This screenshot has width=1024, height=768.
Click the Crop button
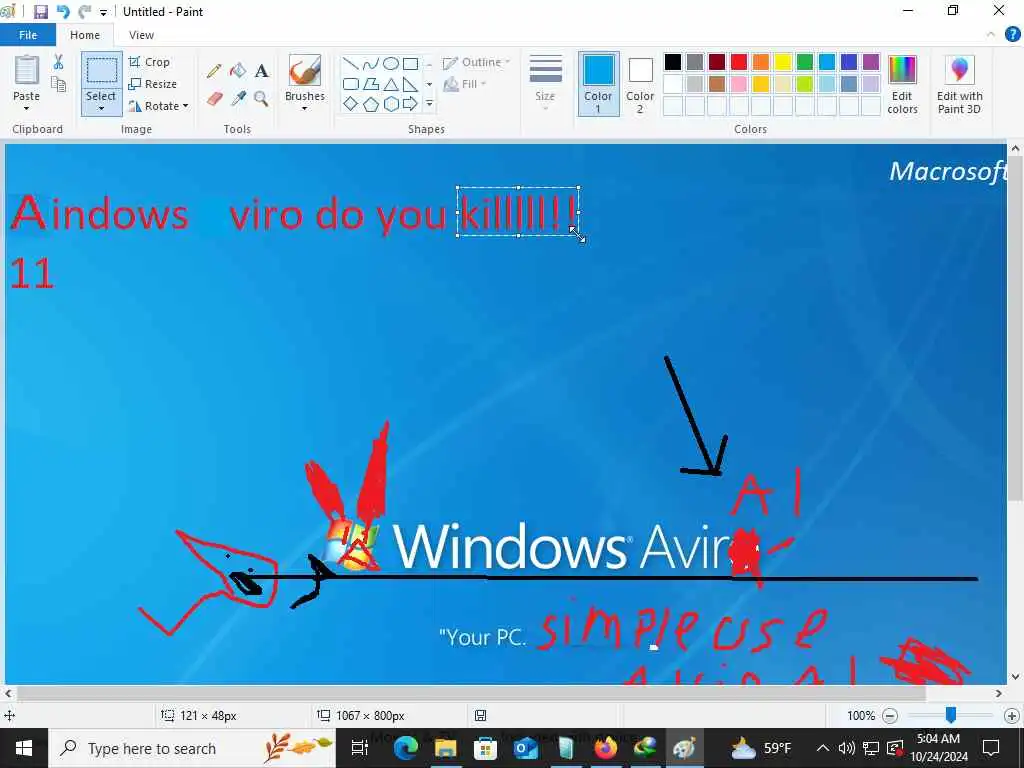[x=150, y=62]
